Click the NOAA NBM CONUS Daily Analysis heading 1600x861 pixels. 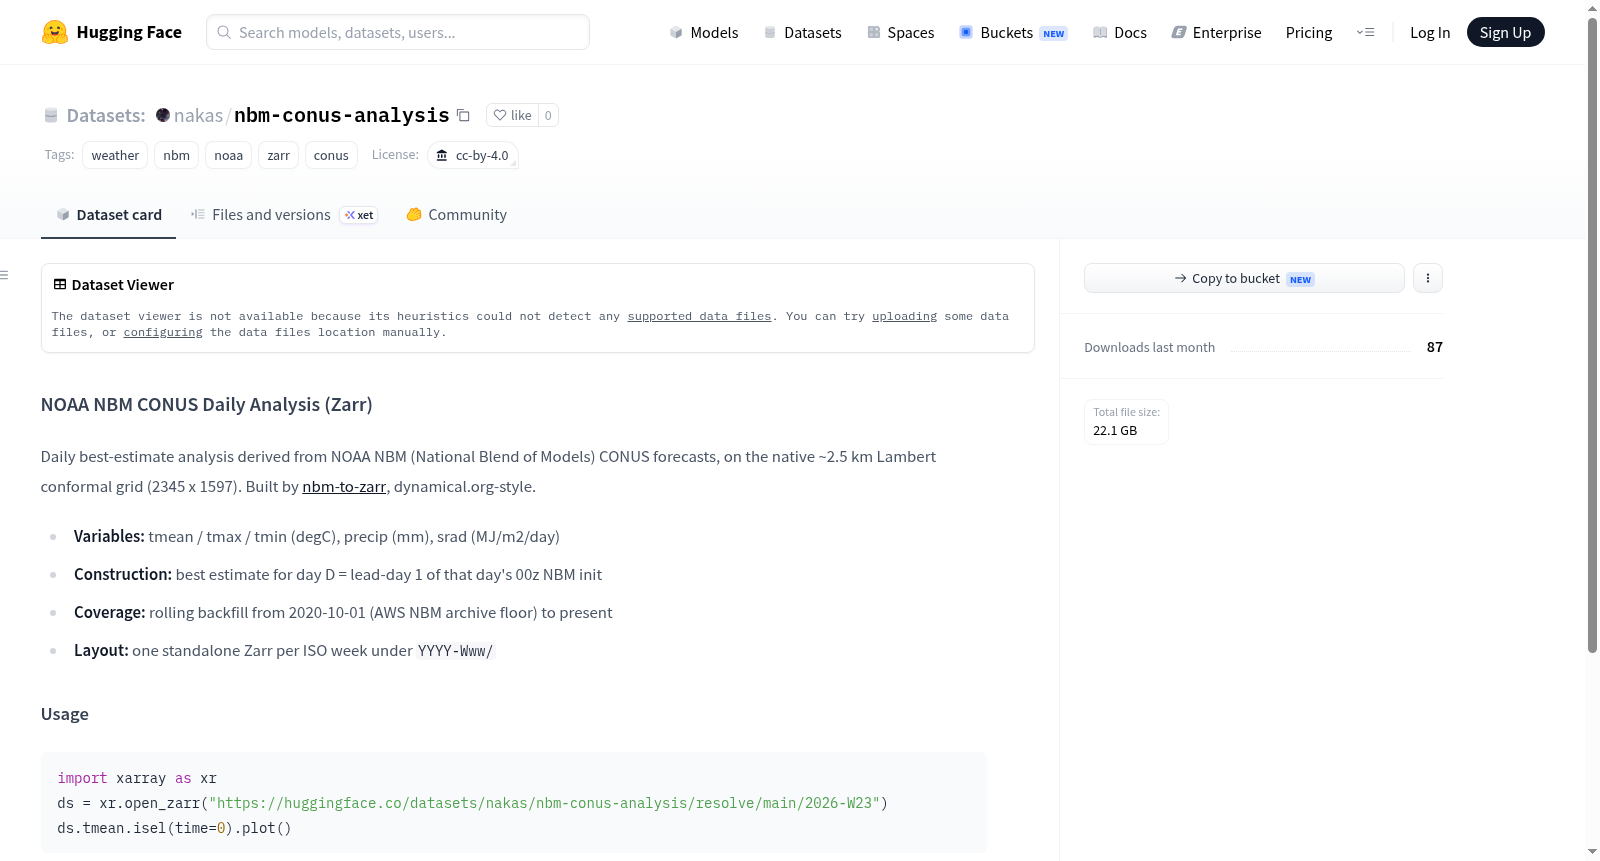(x=206, y=405)
